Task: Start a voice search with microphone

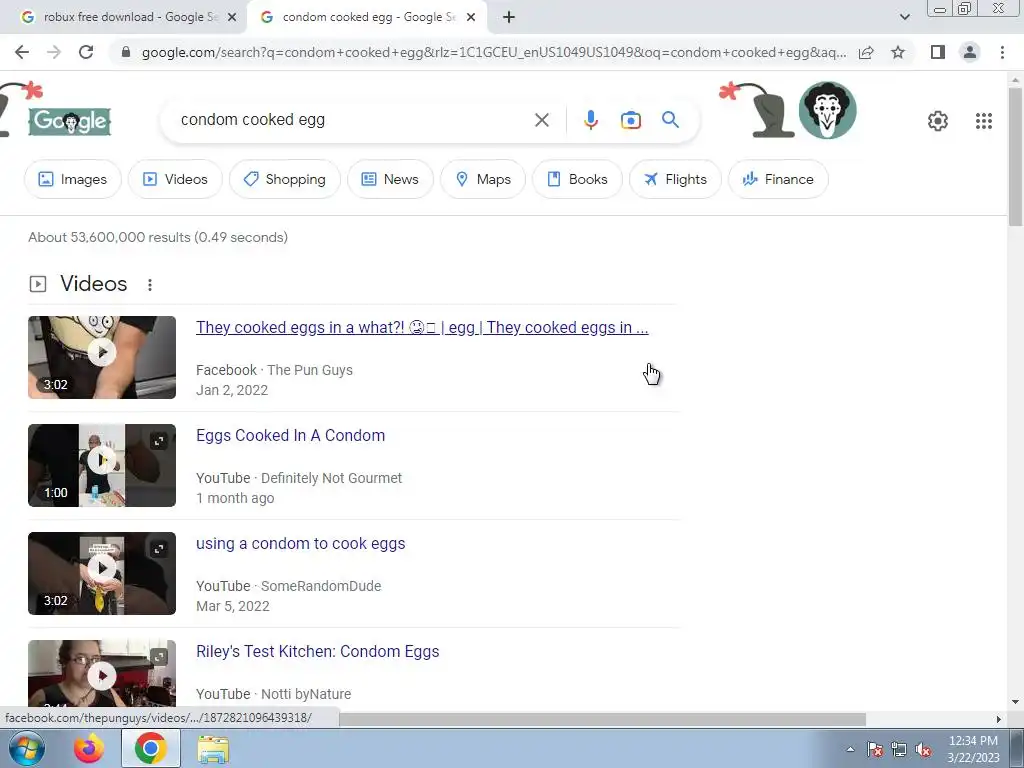Action: point(590,120)
